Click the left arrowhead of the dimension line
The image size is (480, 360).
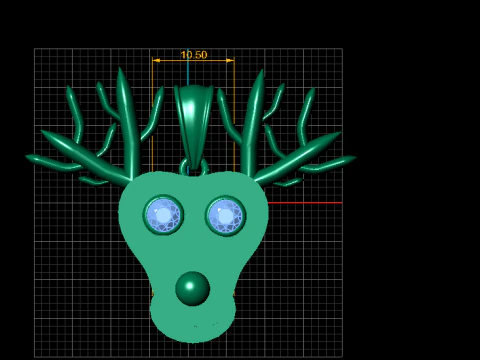pos(156,60)
